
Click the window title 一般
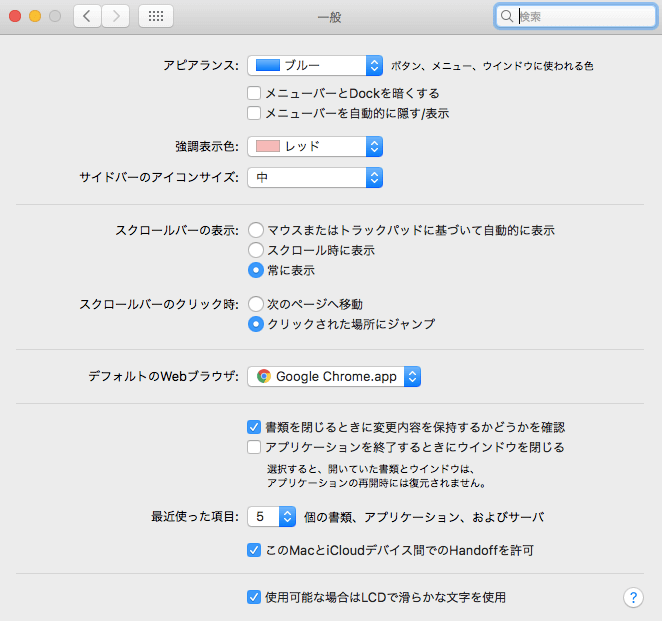click(x=330, y=17)
